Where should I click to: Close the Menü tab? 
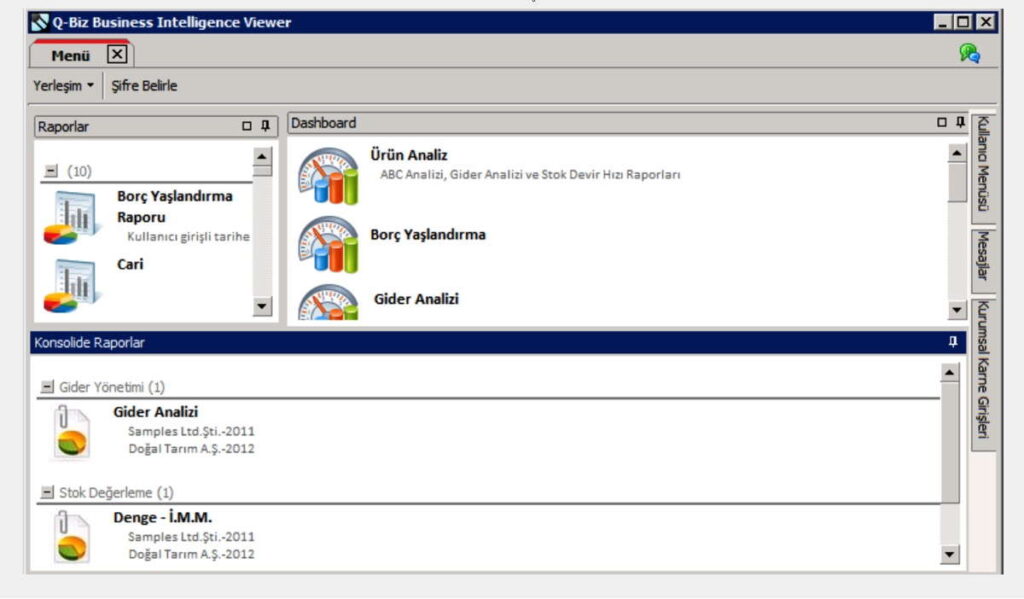(116, 55)
